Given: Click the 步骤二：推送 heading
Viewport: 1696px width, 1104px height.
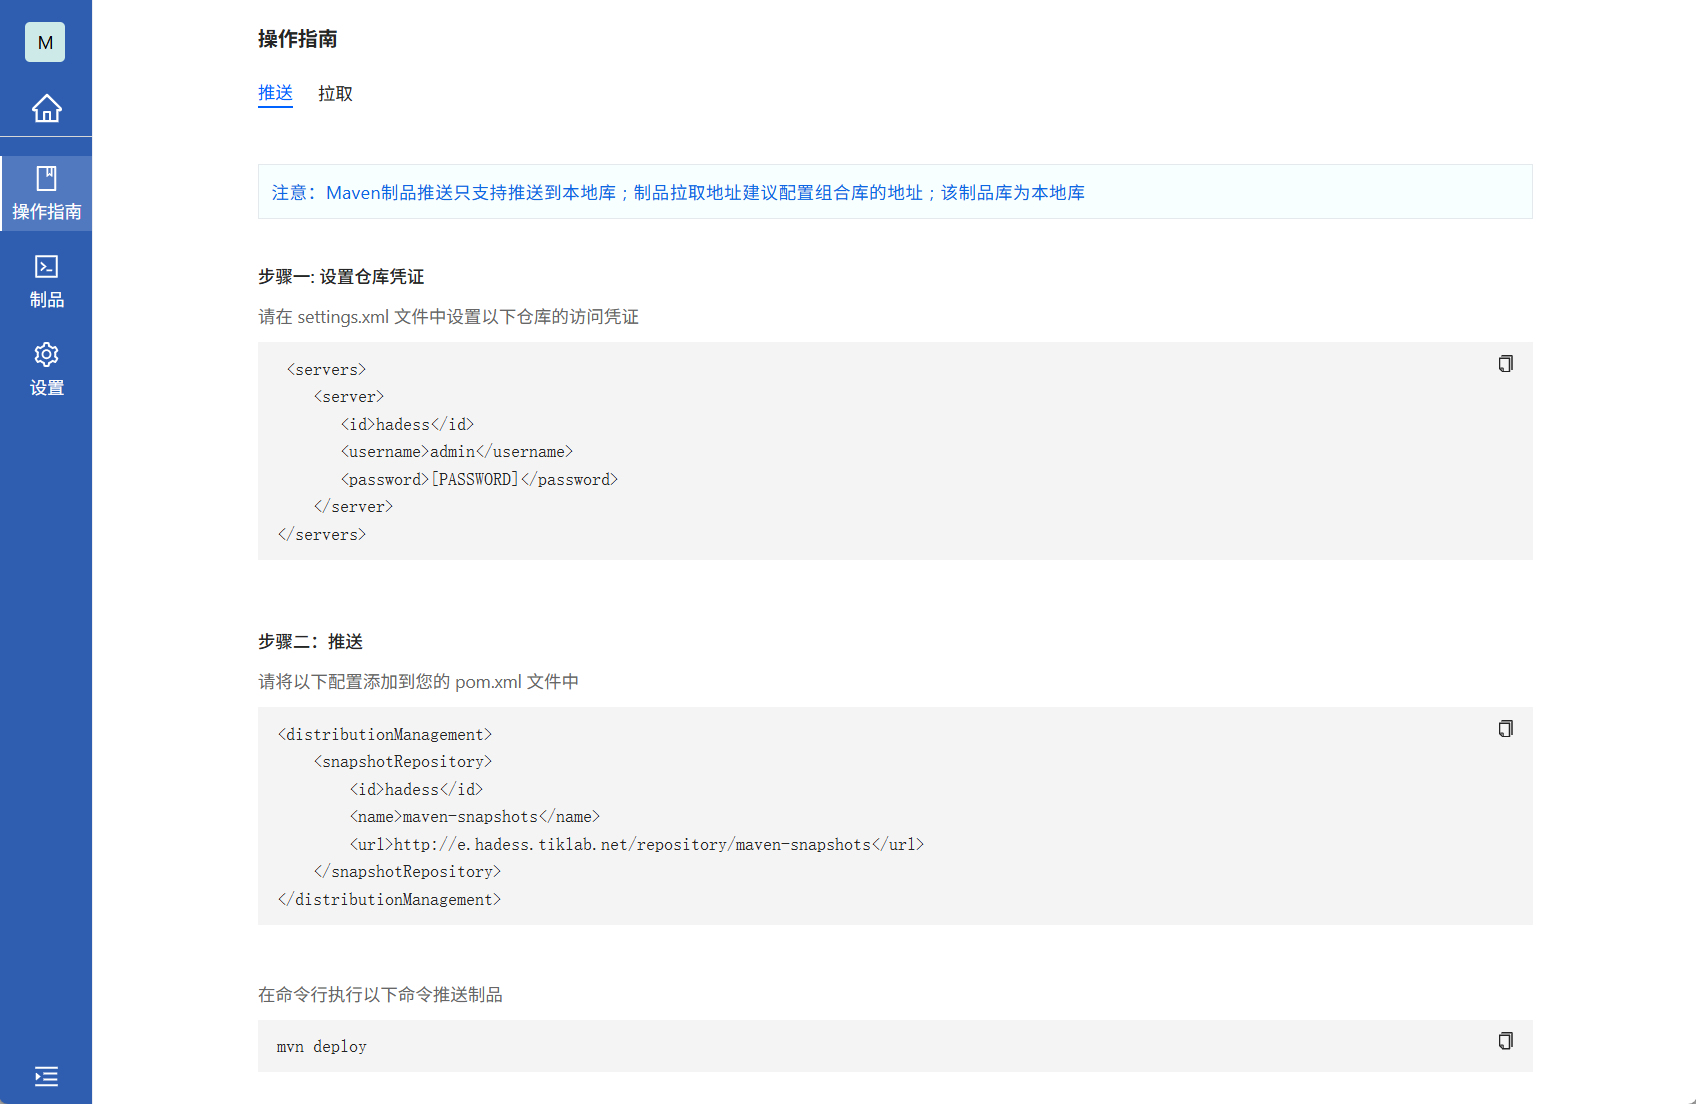Looking at the screenshot, I should (x=310, y=642).
